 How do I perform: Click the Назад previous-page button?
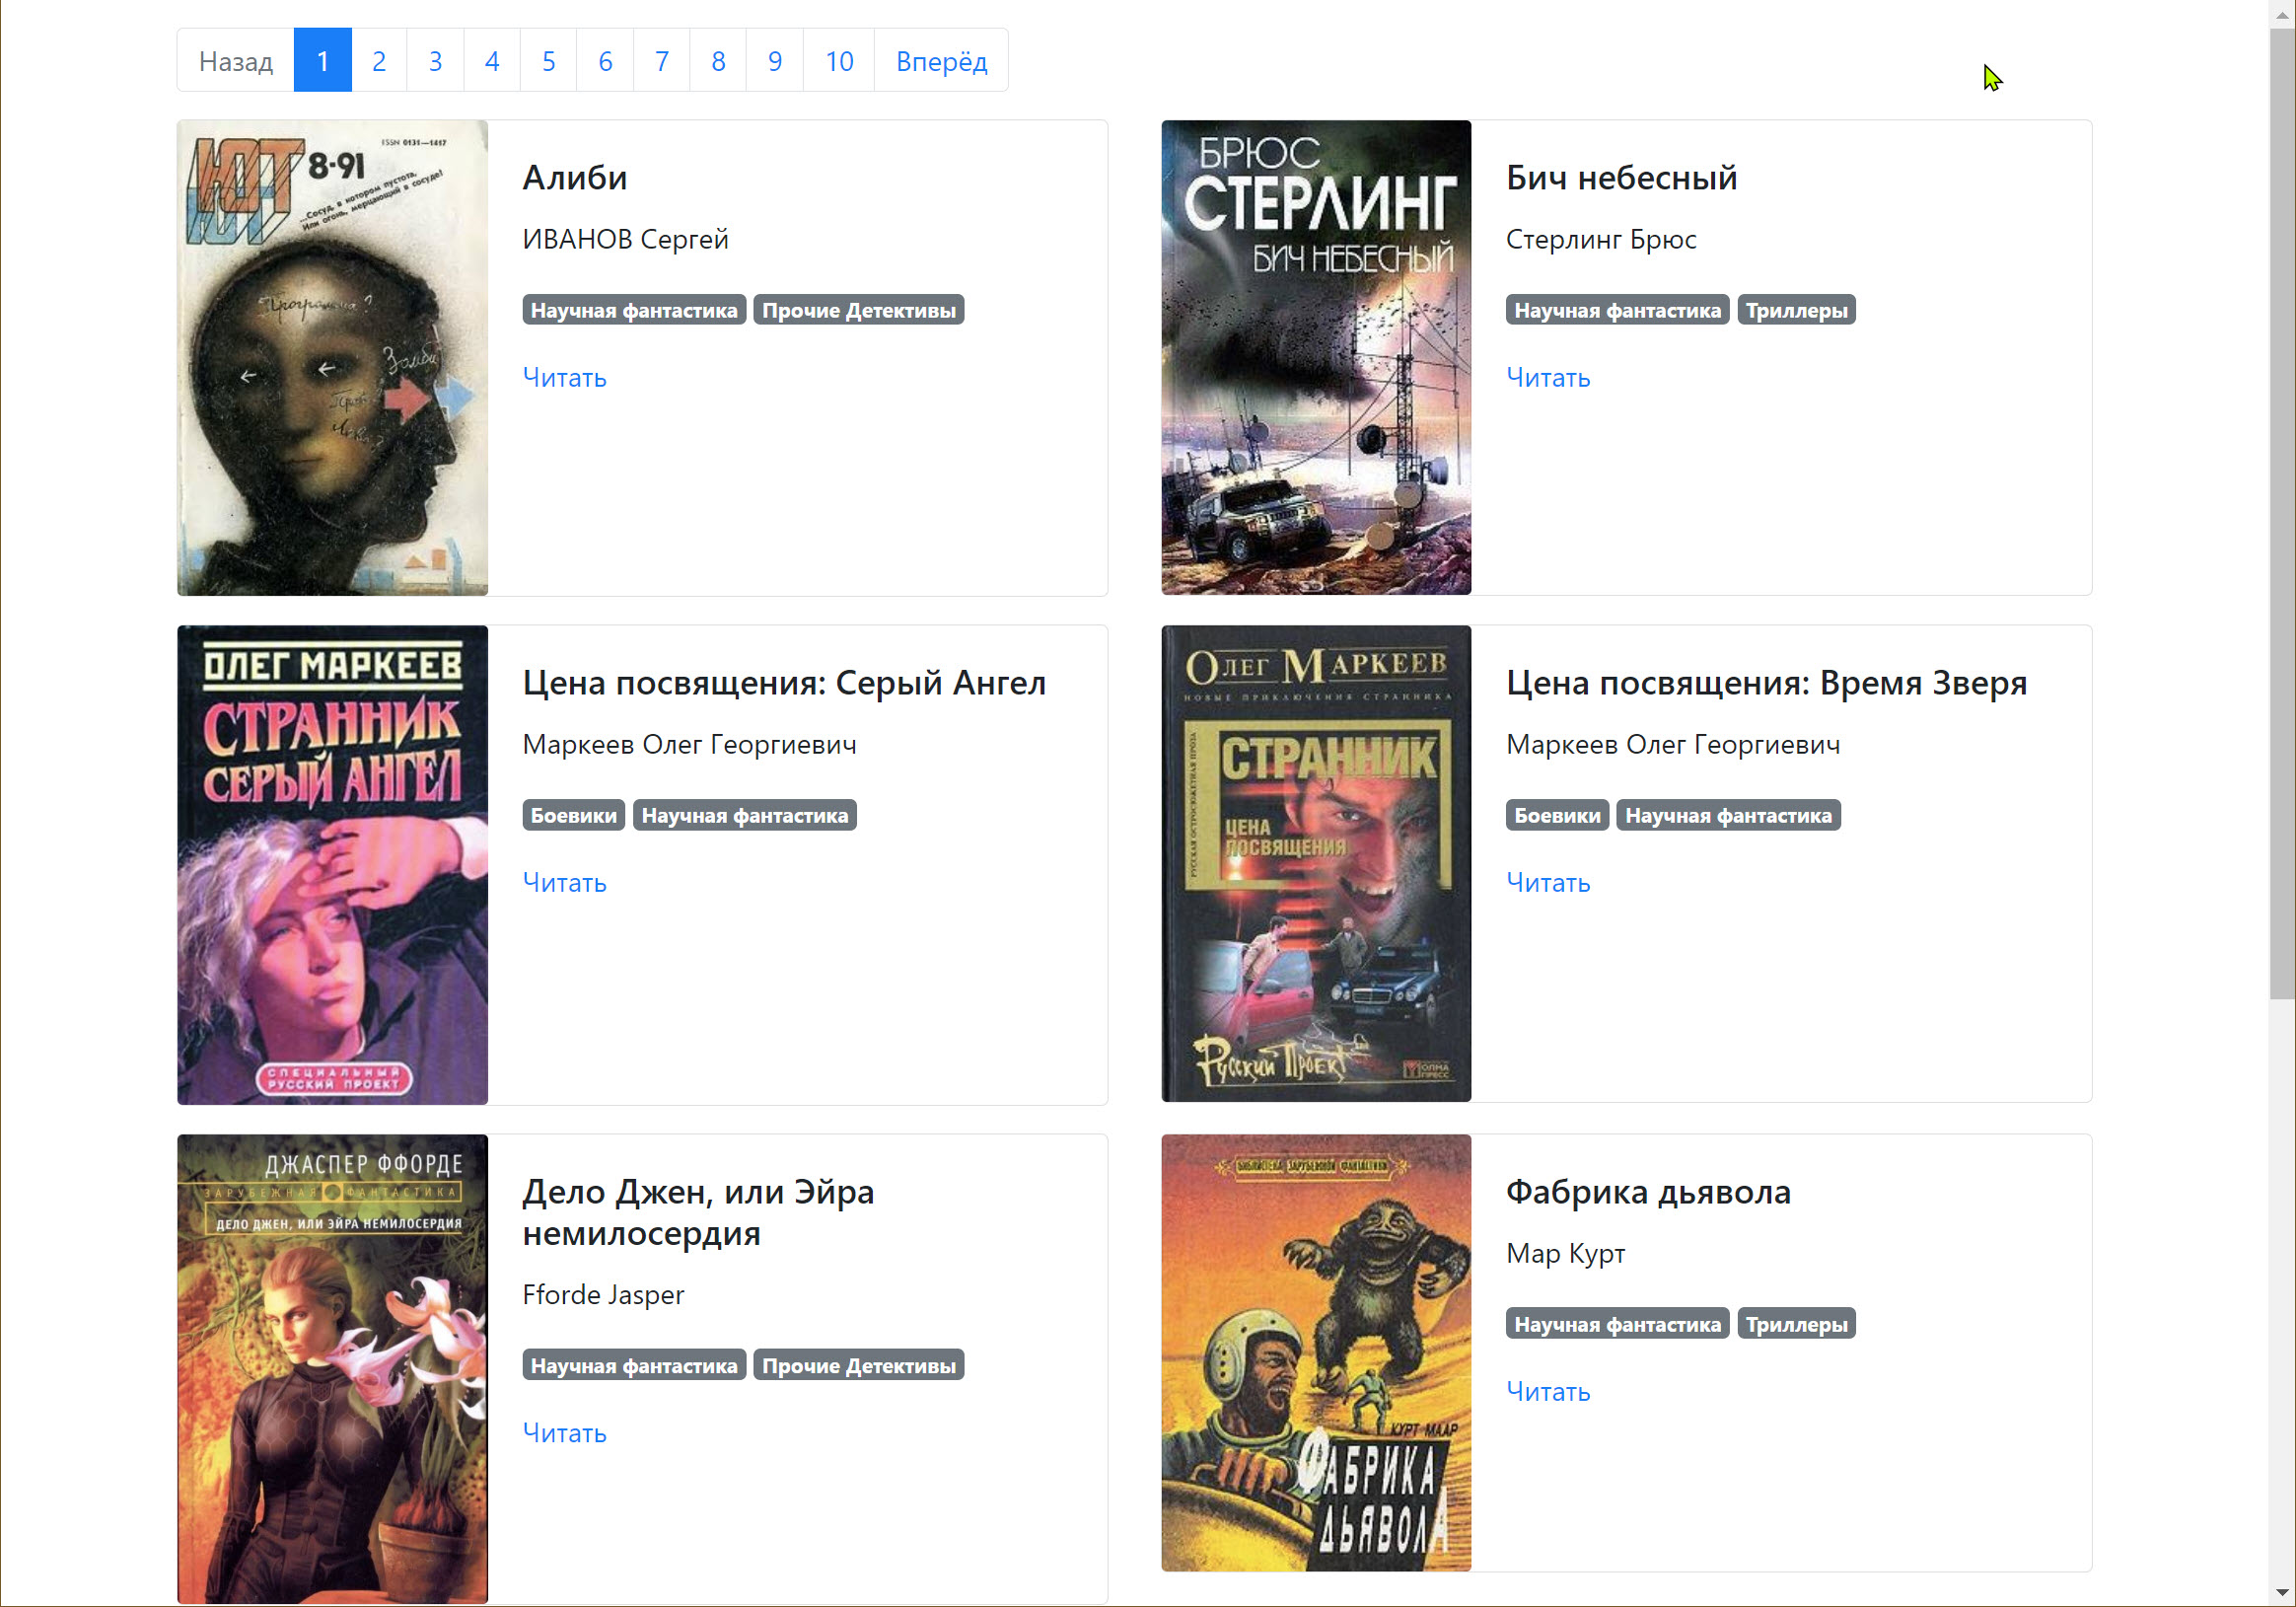(235, 61)
